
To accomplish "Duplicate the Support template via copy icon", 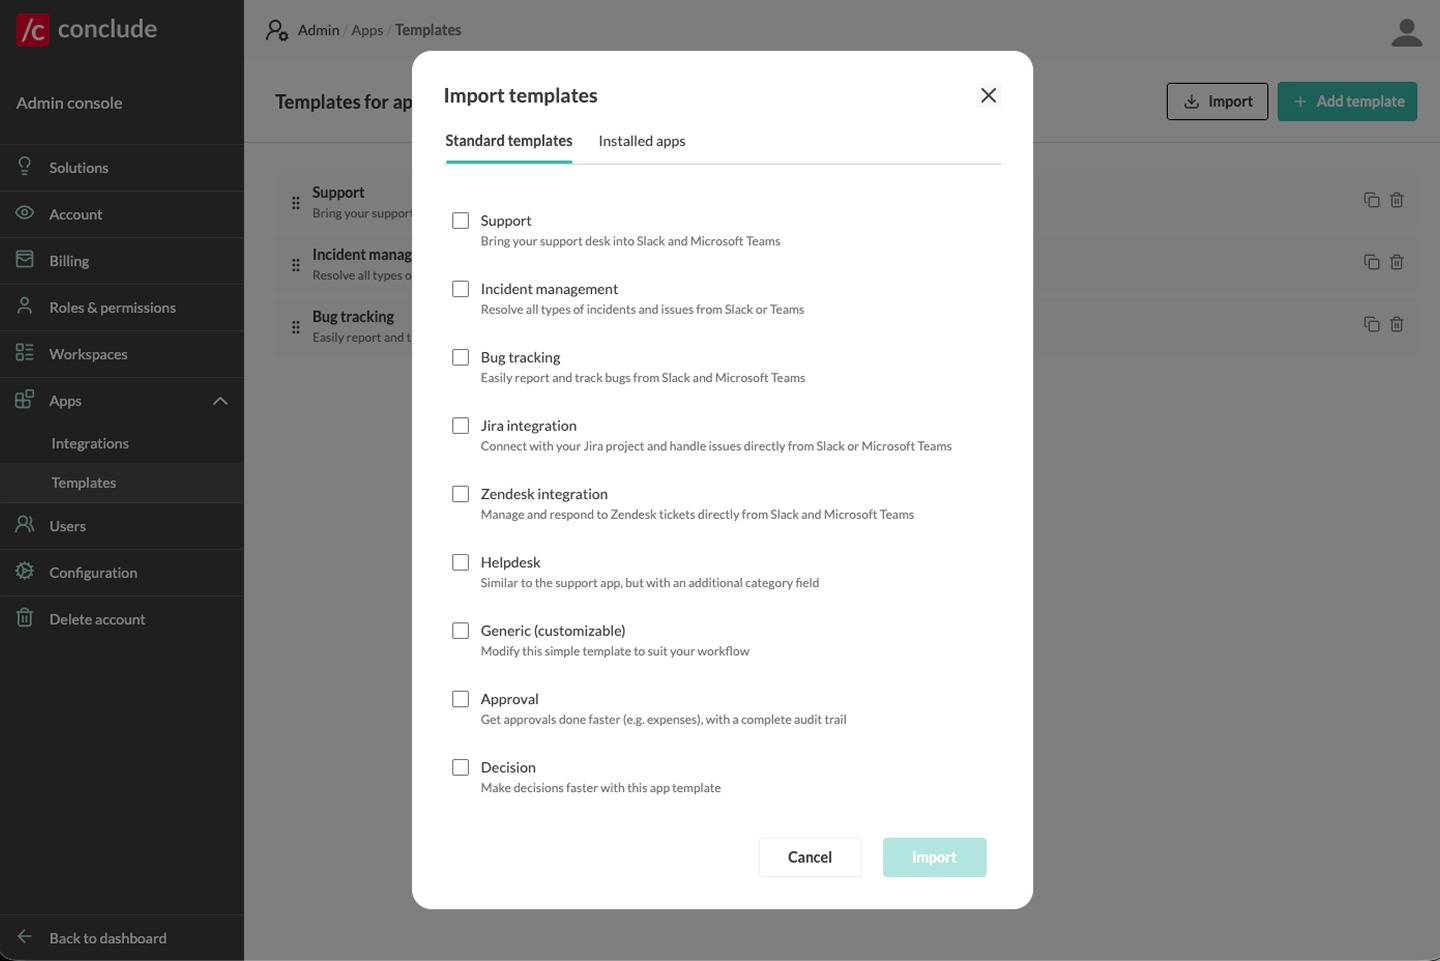I will [1371, 200].
